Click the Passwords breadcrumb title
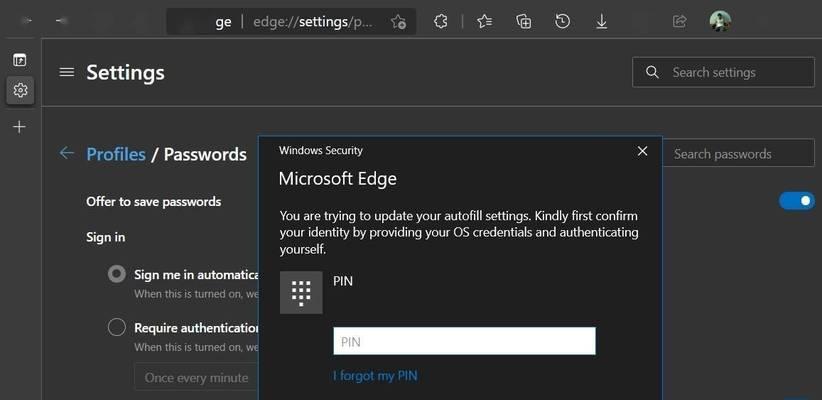The width and height of the screenshot is (822, 400). click(x=206, y=154)
